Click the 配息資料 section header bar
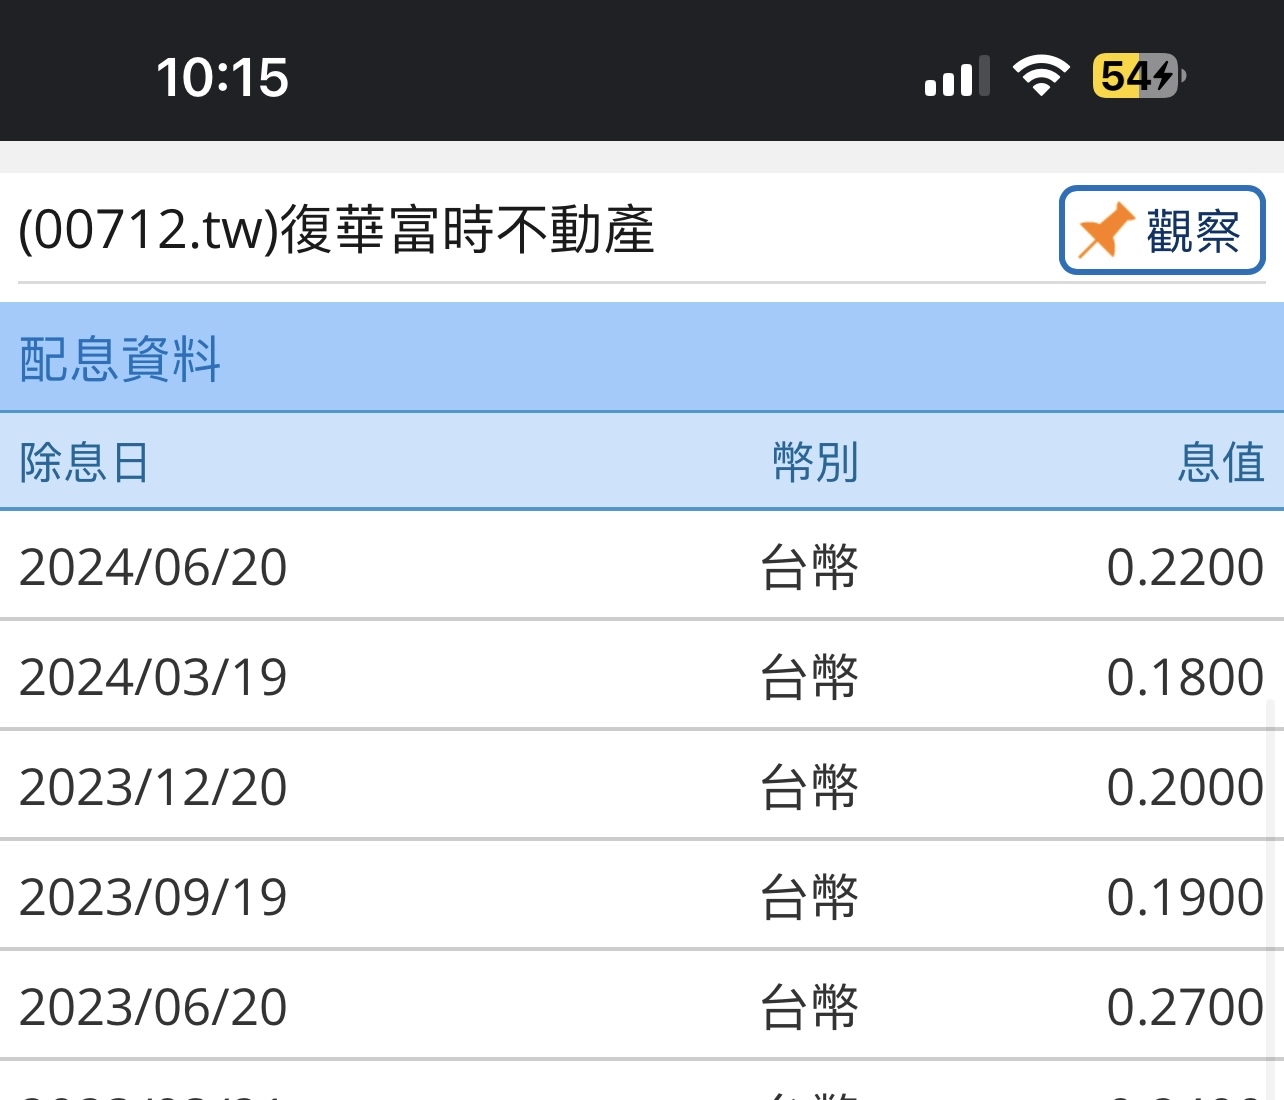The image size is (1284, 1100). pos(117,361)
